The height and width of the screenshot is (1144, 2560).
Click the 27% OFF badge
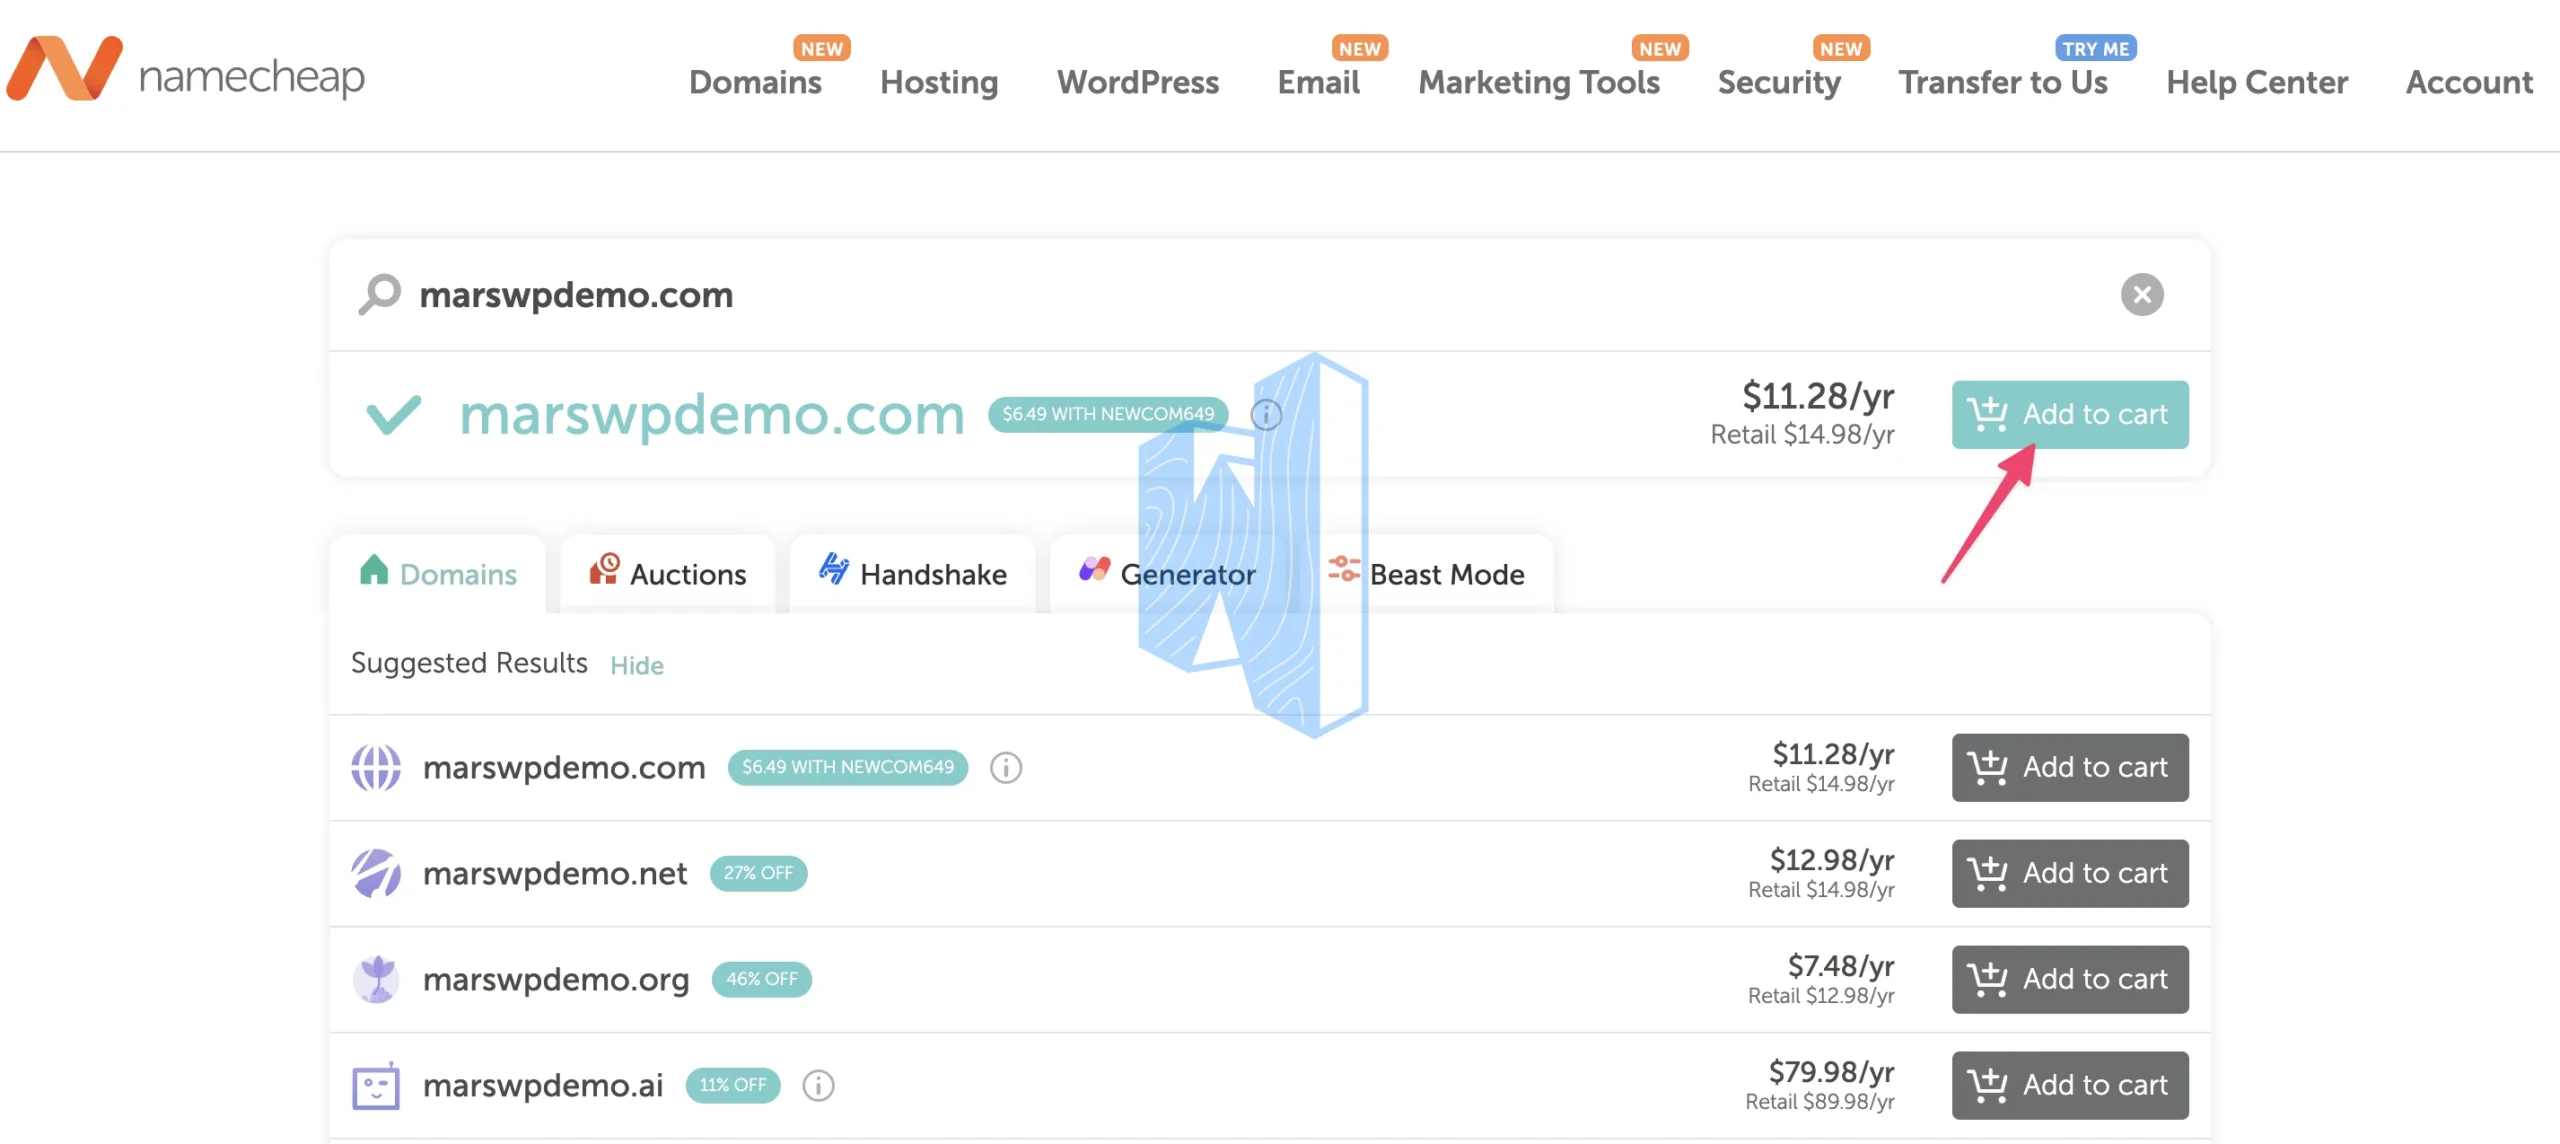759,873
